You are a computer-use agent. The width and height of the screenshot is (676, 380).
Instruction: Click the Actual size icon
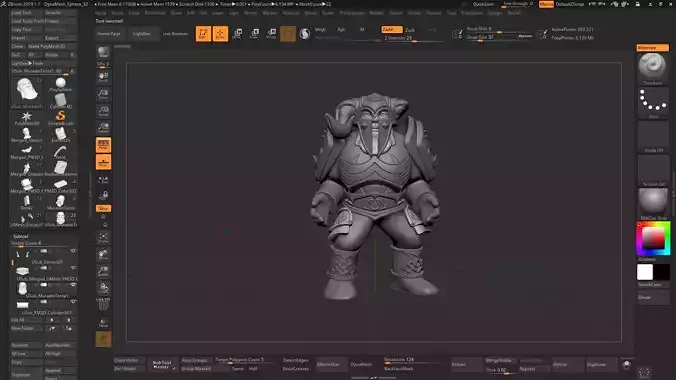tap(103, 111)
